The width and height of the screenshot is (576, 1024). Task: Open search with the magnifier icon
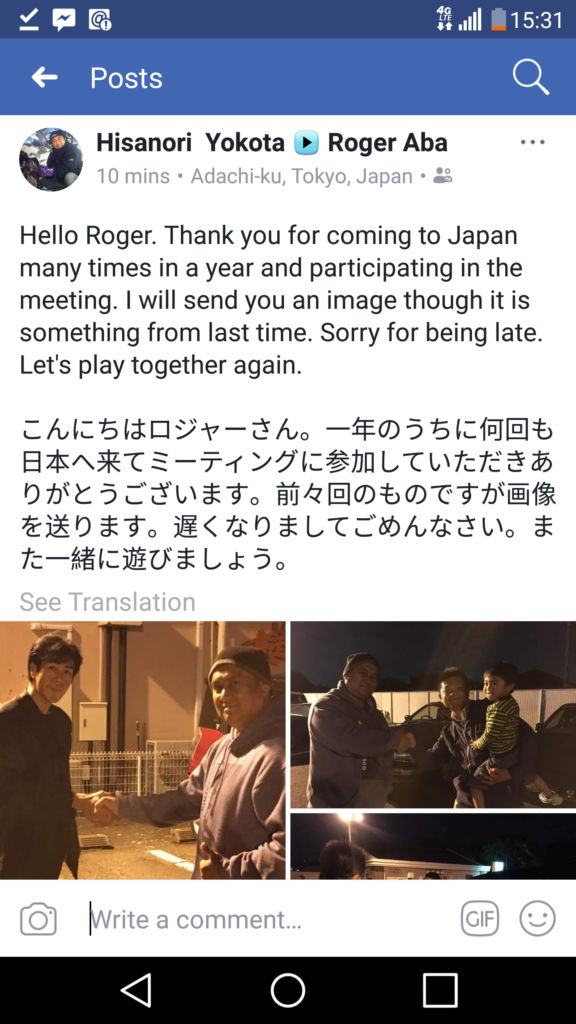pyautogui.click(x=530, y=77)
